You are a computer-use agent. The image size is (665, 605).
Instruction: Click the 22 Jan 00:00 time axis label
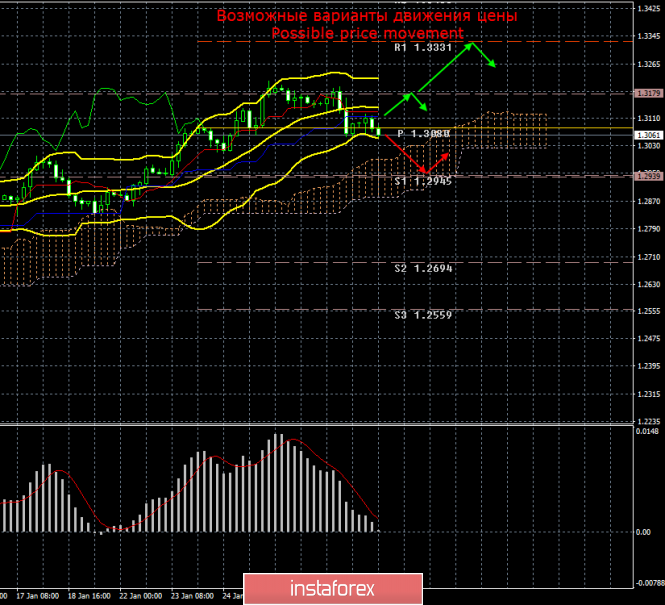(x=140, y=593)
